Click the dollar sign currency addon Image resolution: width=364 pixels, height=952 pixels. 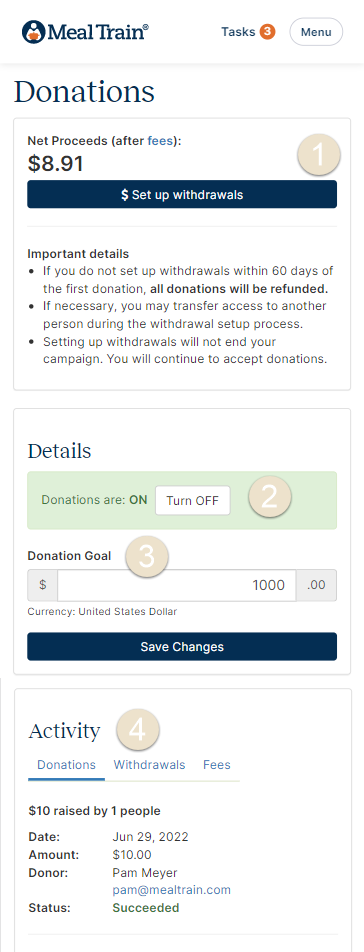point(42,585)
